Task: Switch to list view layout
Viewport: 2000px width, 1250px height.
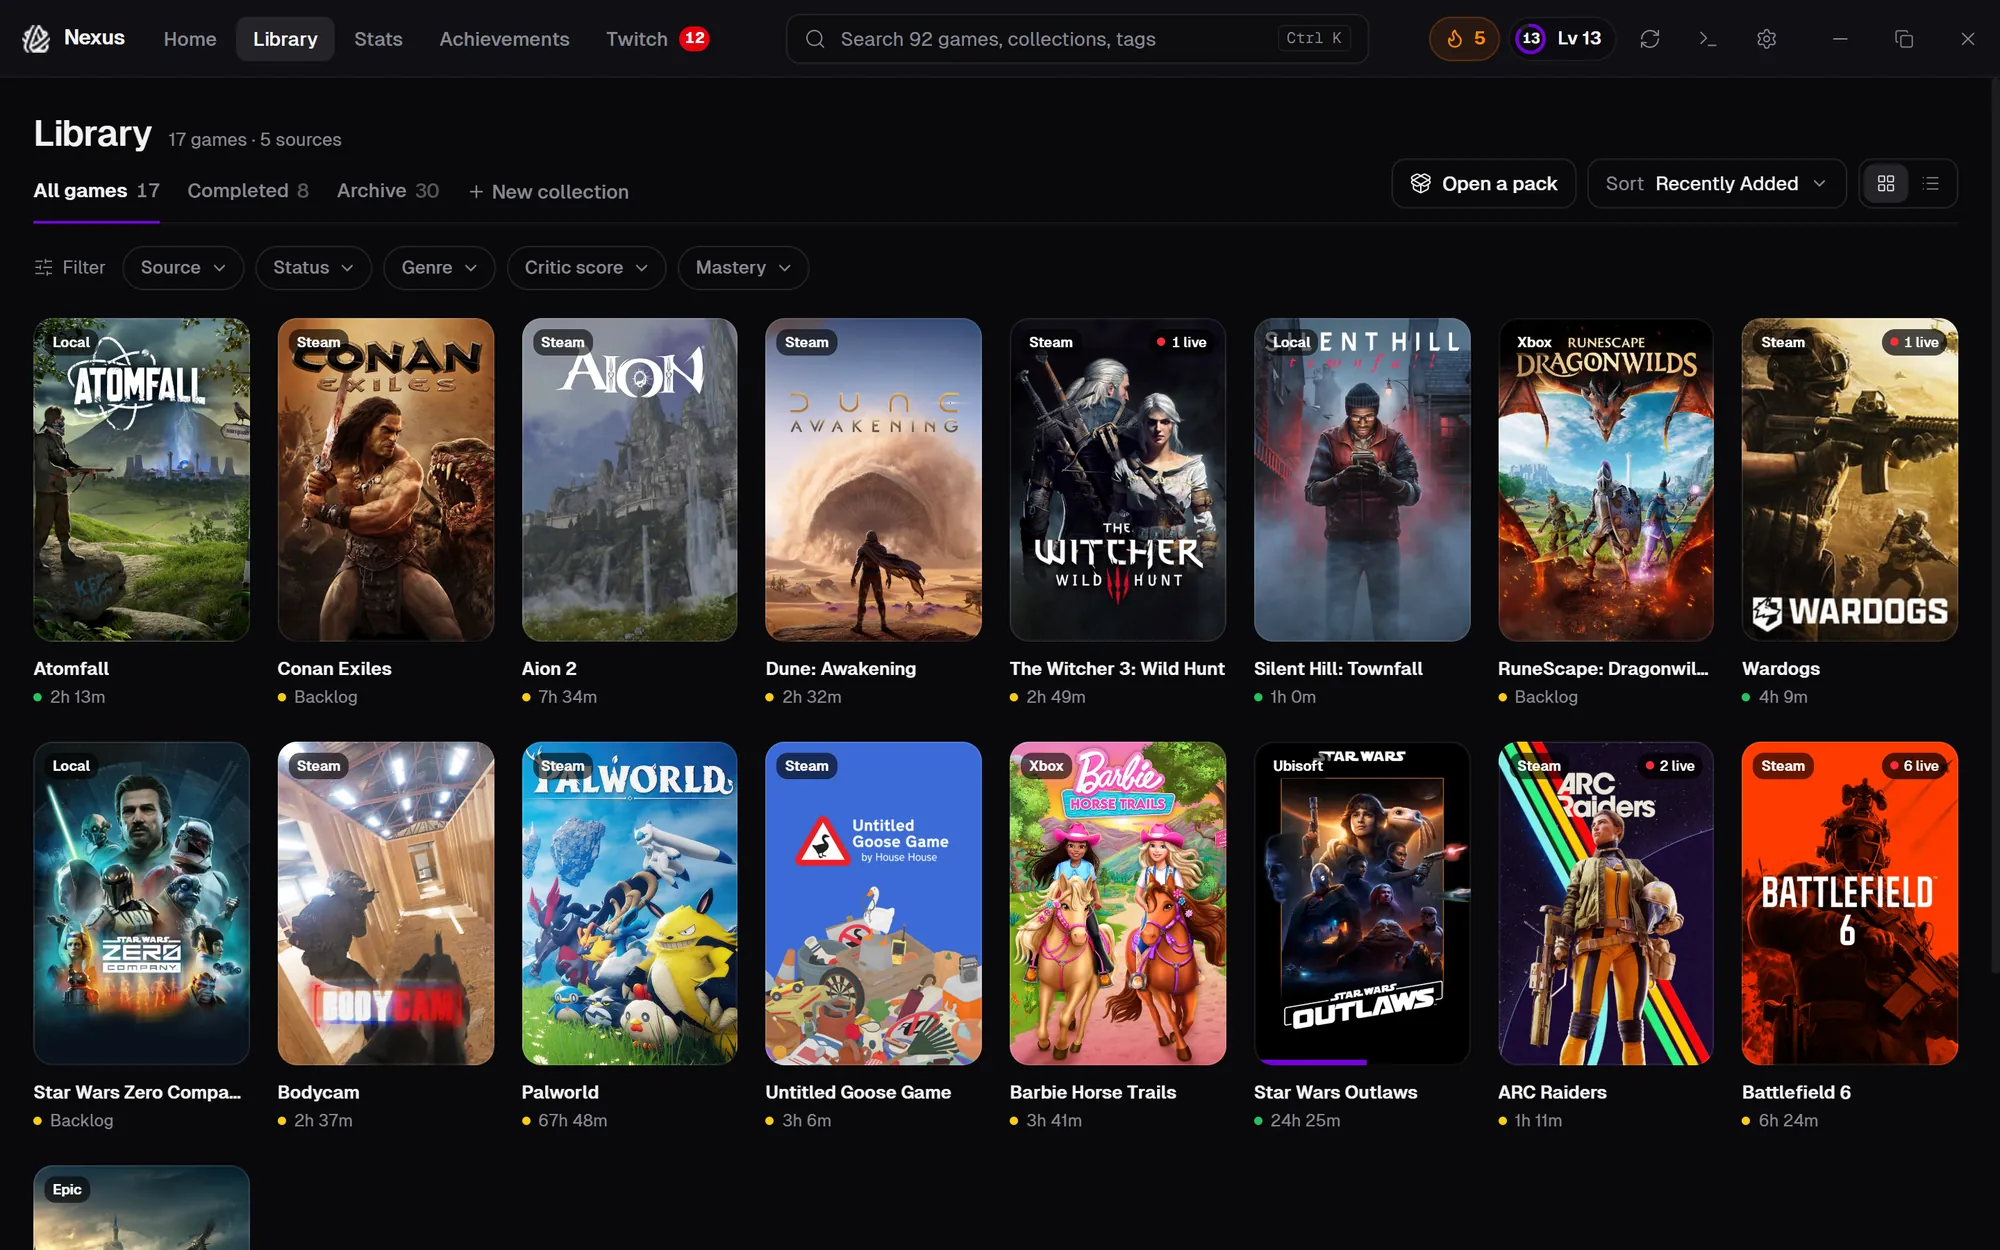Action: click(x=1931, y=184)
